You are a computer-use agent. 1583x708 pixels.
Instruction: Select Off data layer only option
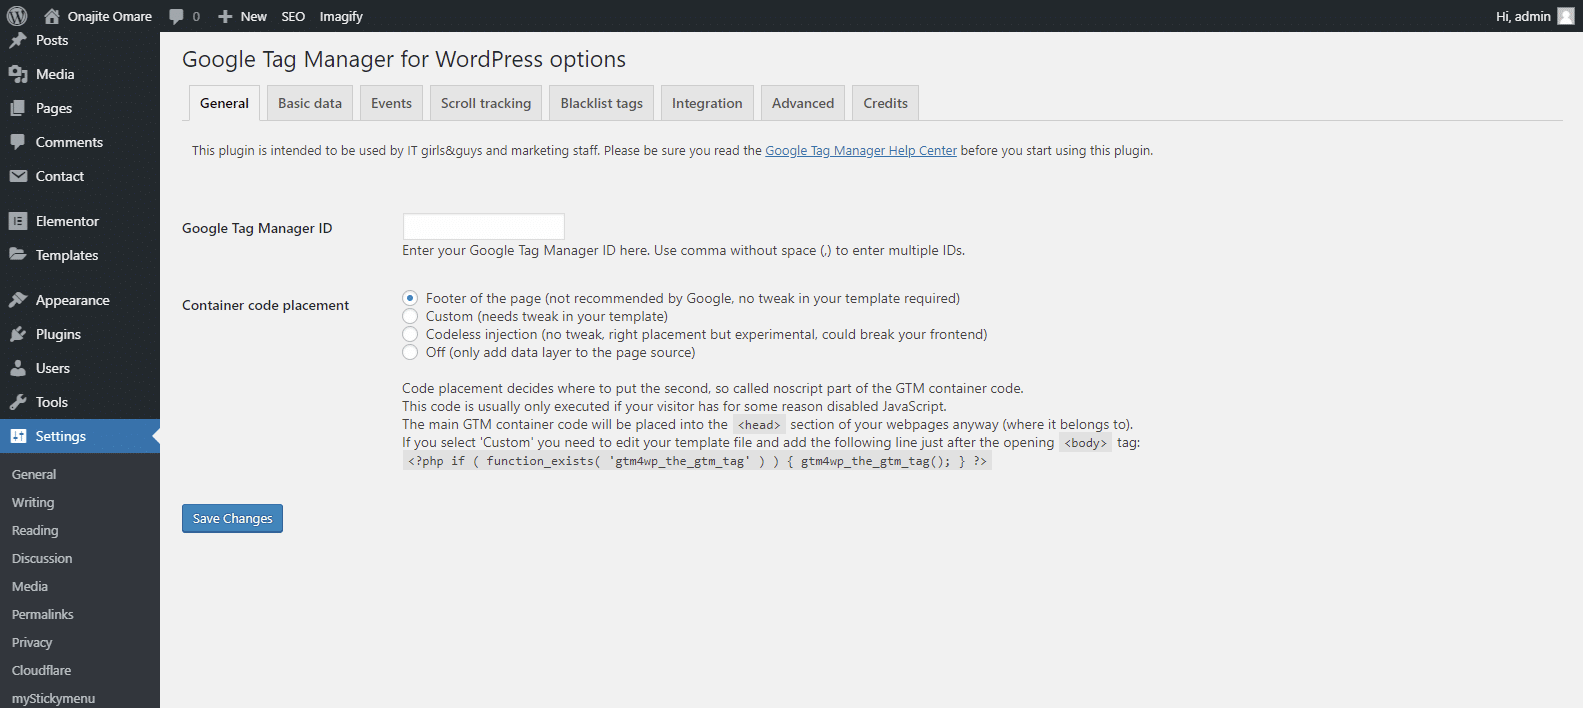click(x=410, y=352)
